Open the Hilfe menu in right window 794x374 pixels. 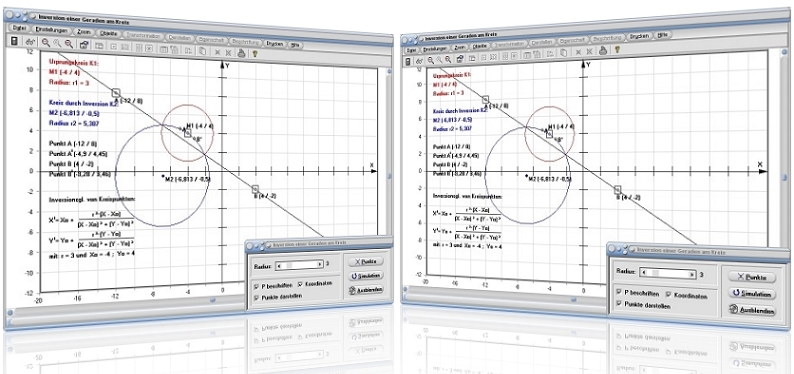coord(662,35)
